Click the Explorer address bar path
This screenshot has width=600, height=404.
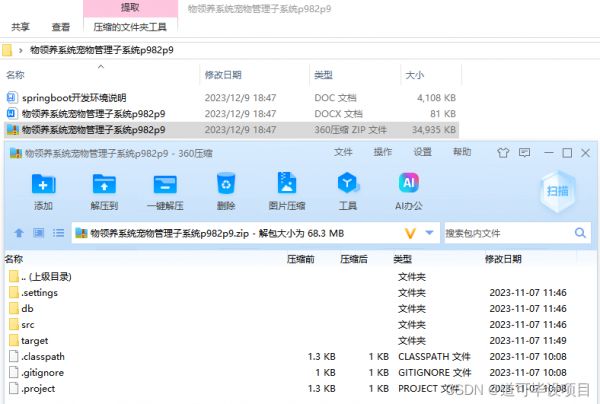pos(102,50)
